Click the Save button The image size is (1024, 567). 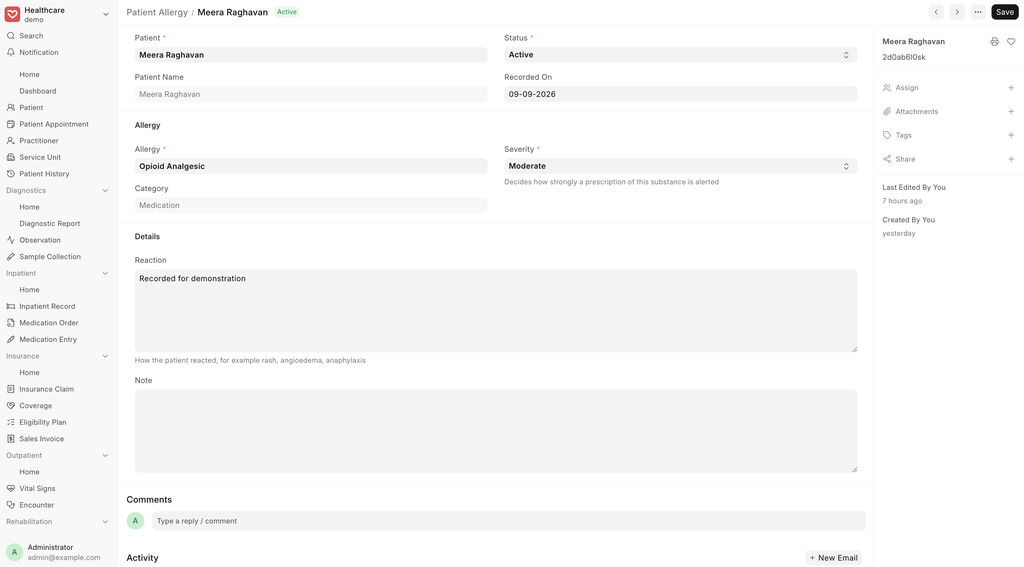pyautogui.click(x=1004, y=12)
